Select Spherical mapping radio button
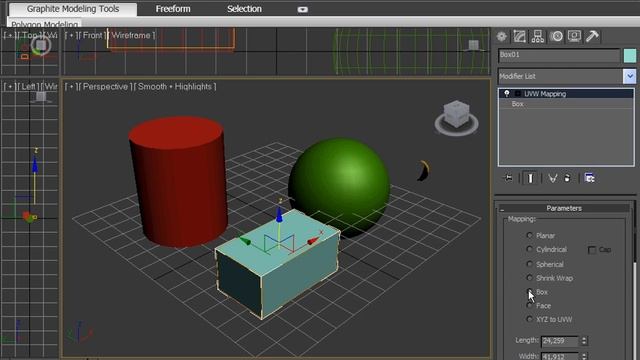This screenshot has width=640, height=360. [x=529, y=264]
